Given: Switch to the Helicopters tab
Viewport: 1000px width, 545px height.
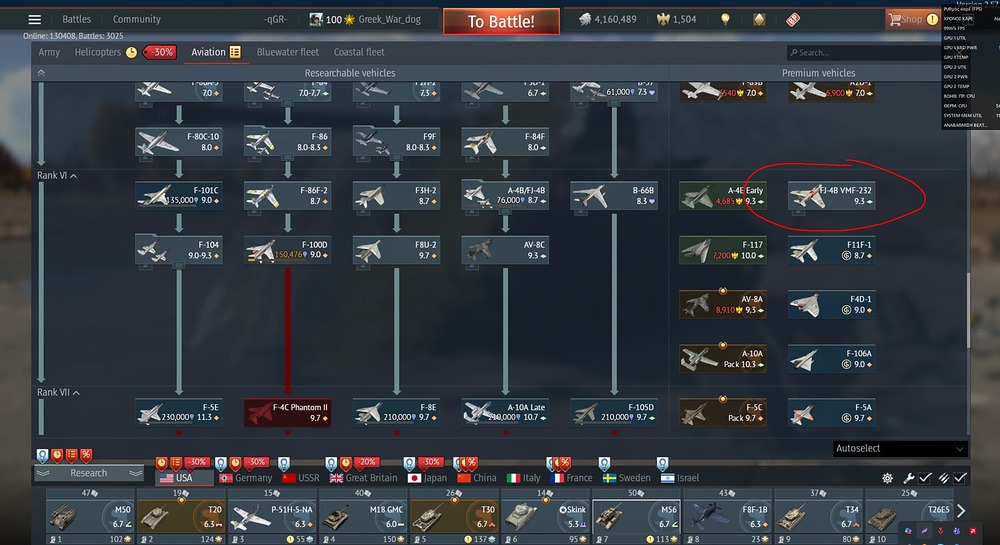Looking at the screenshot, I should click(x=98, y=52).
